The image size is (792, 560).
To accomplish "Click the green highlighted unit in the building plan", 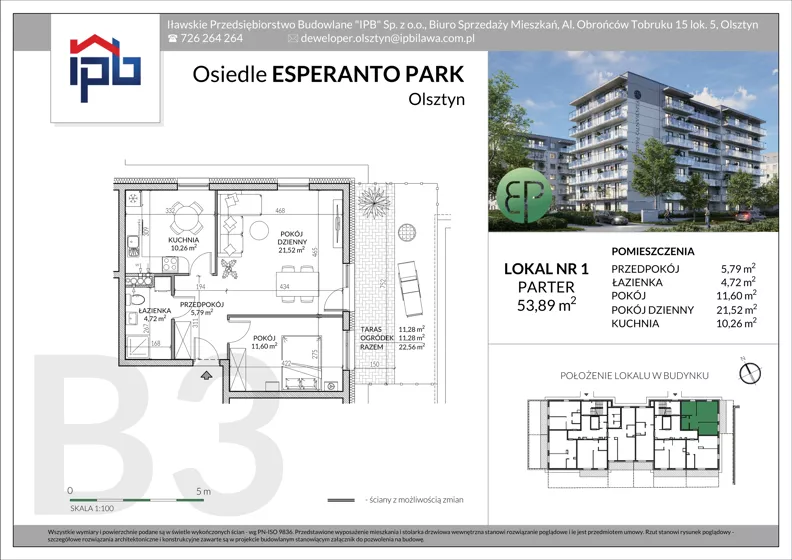I will click(700, 418).
